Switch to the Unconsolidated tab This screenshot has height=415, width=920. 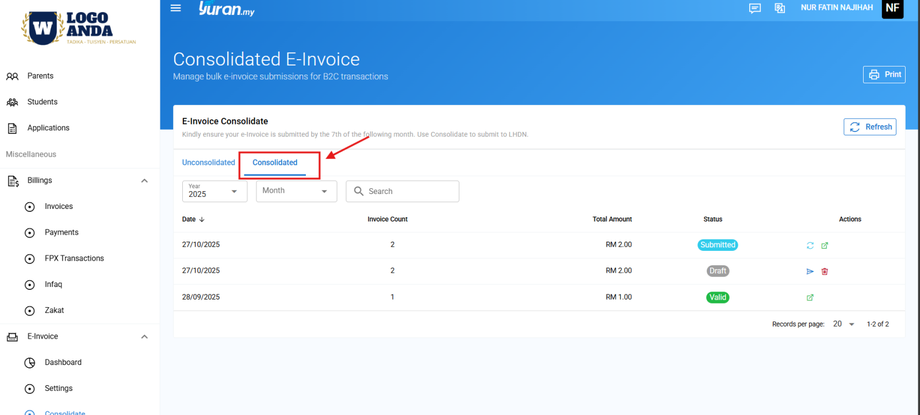pyautogui.click(x=208, y=162)
